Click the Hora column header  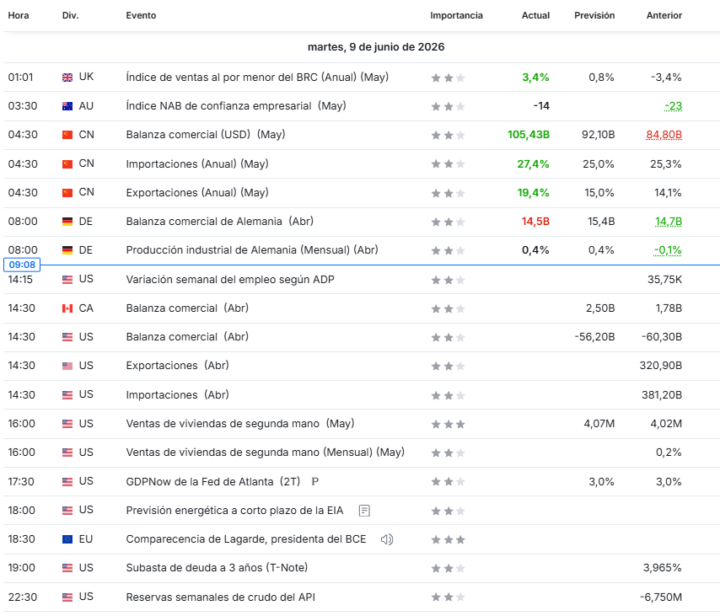pos(18,16)
